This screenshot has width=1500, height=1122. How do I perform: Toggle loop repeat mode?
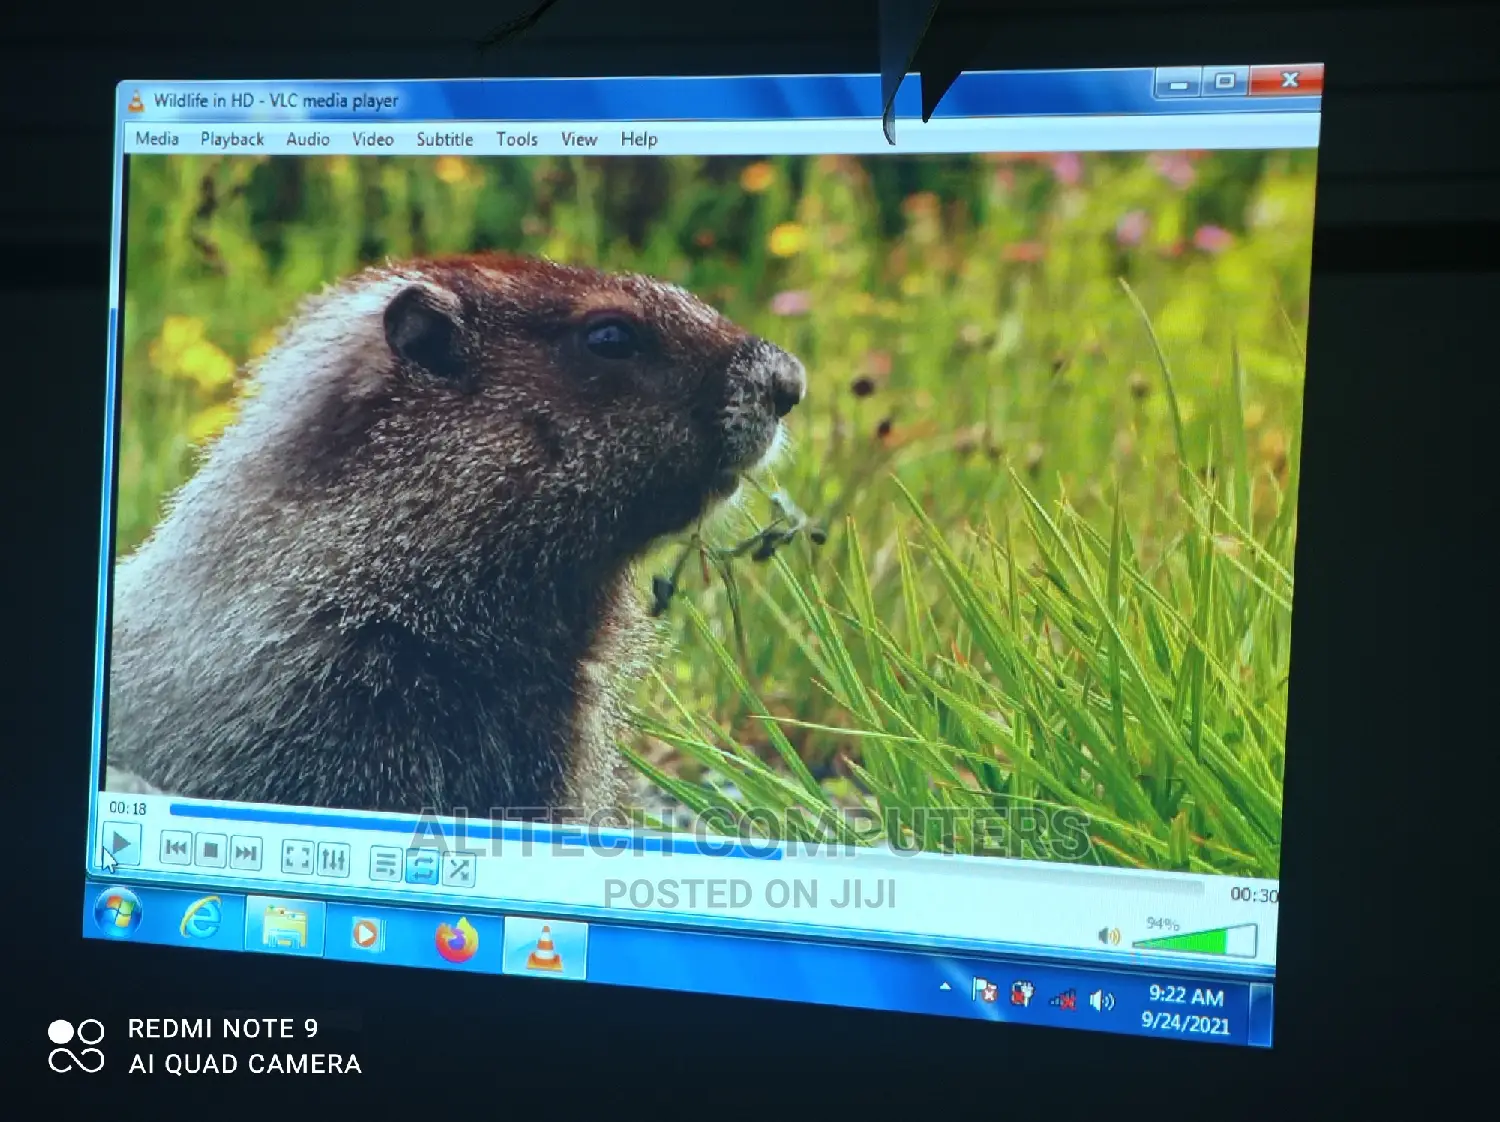point(422,867)
